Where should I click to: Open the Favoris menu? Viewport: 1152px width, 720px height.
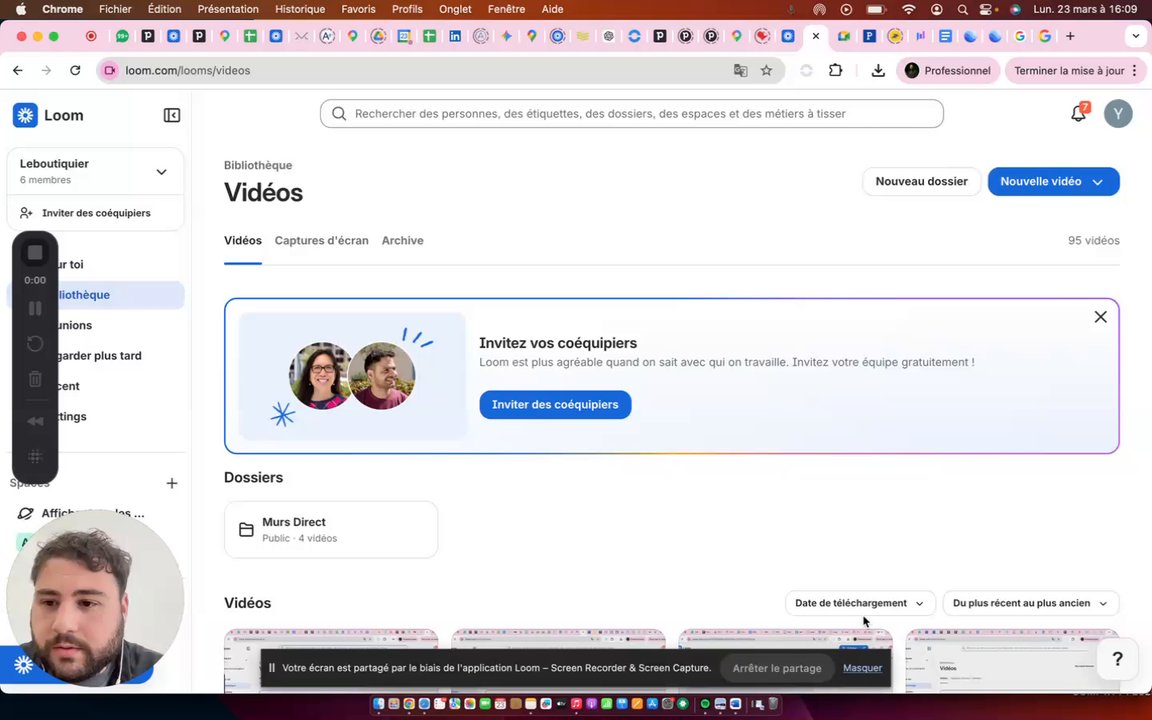pos(358,10)
